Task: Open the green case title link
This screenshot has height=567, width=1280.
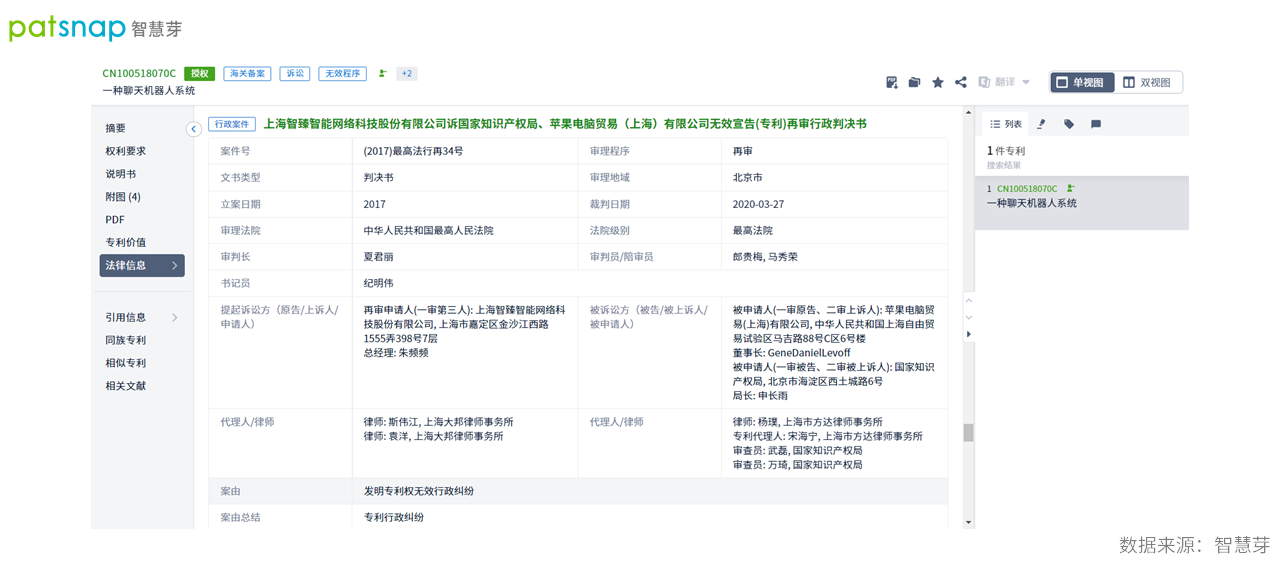Action: pyautogui.click(x=565, y=124)
